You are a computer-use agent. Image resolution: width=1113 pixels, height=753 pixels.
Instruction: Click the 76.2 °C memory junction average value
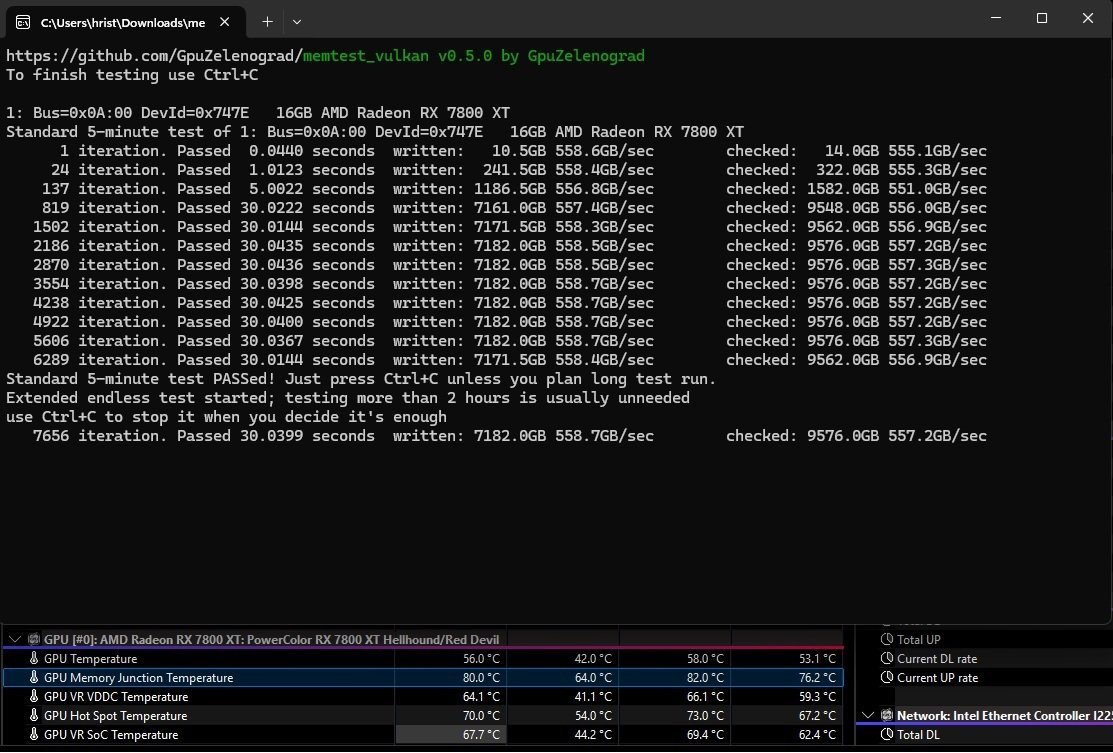point(817,678)
